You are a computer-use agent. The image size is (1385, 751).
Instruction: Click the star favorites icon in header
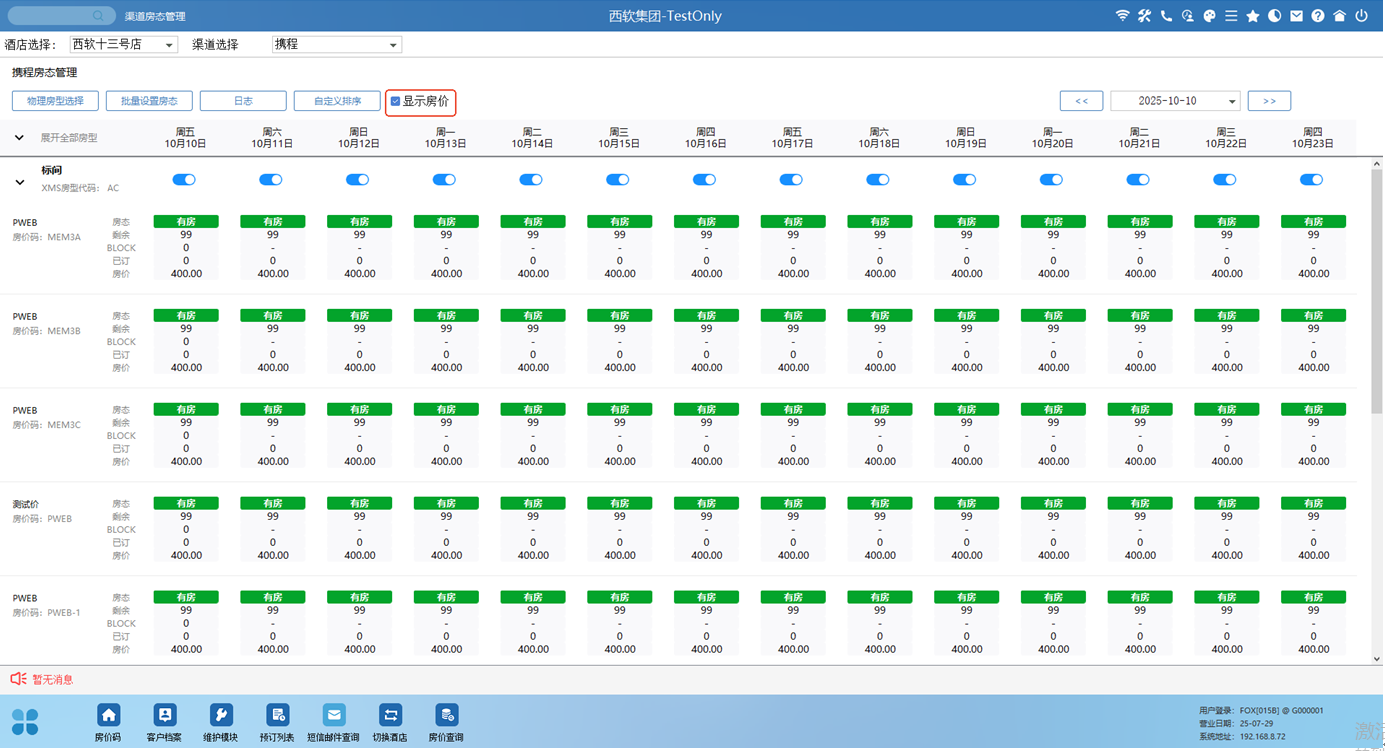[x=1252, y=16]
